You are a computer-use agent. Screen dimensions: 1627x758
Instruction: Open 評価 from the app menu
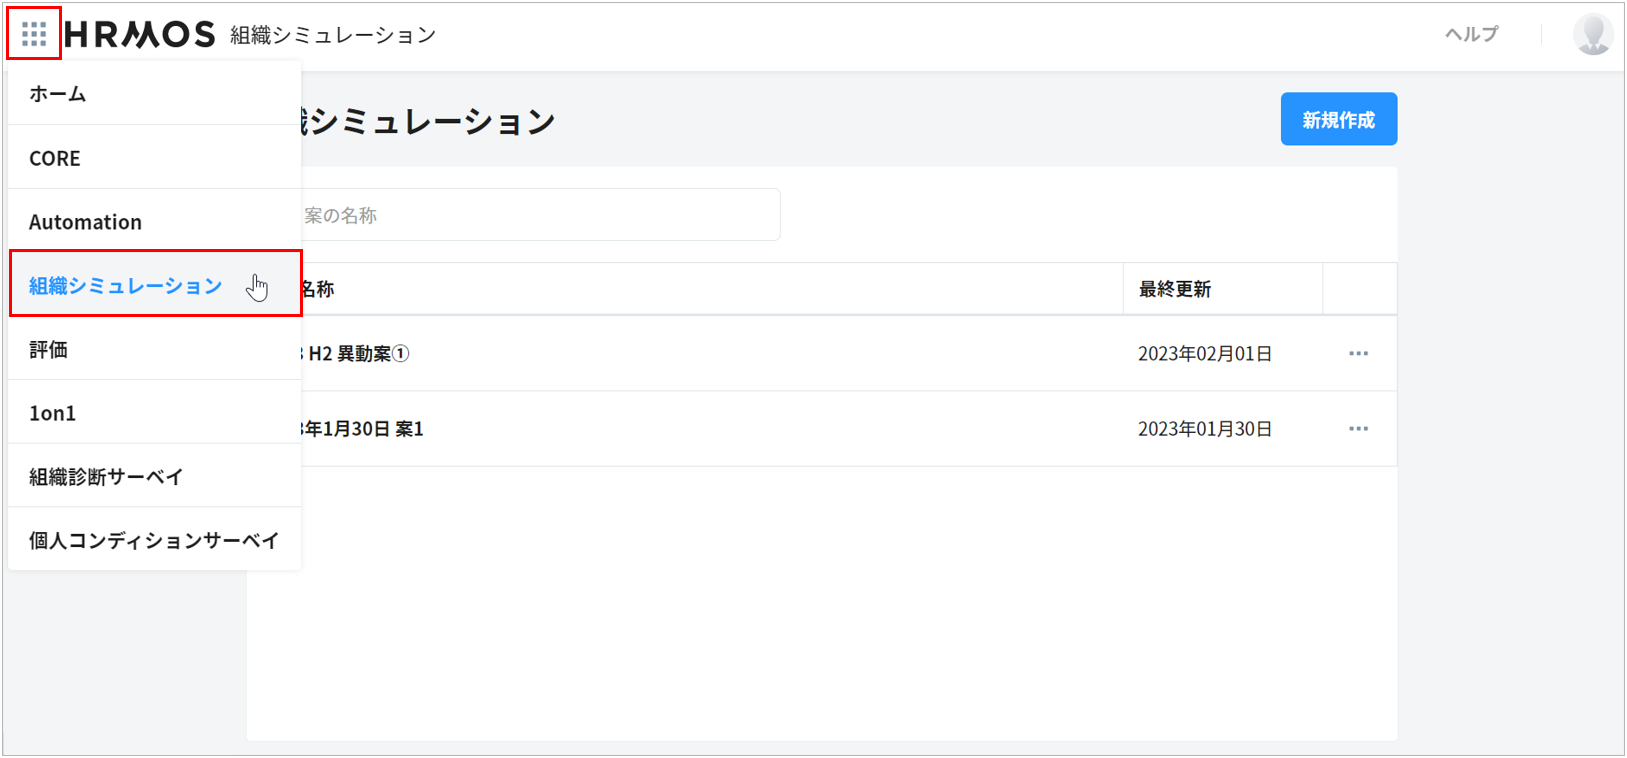pos(49,350)
